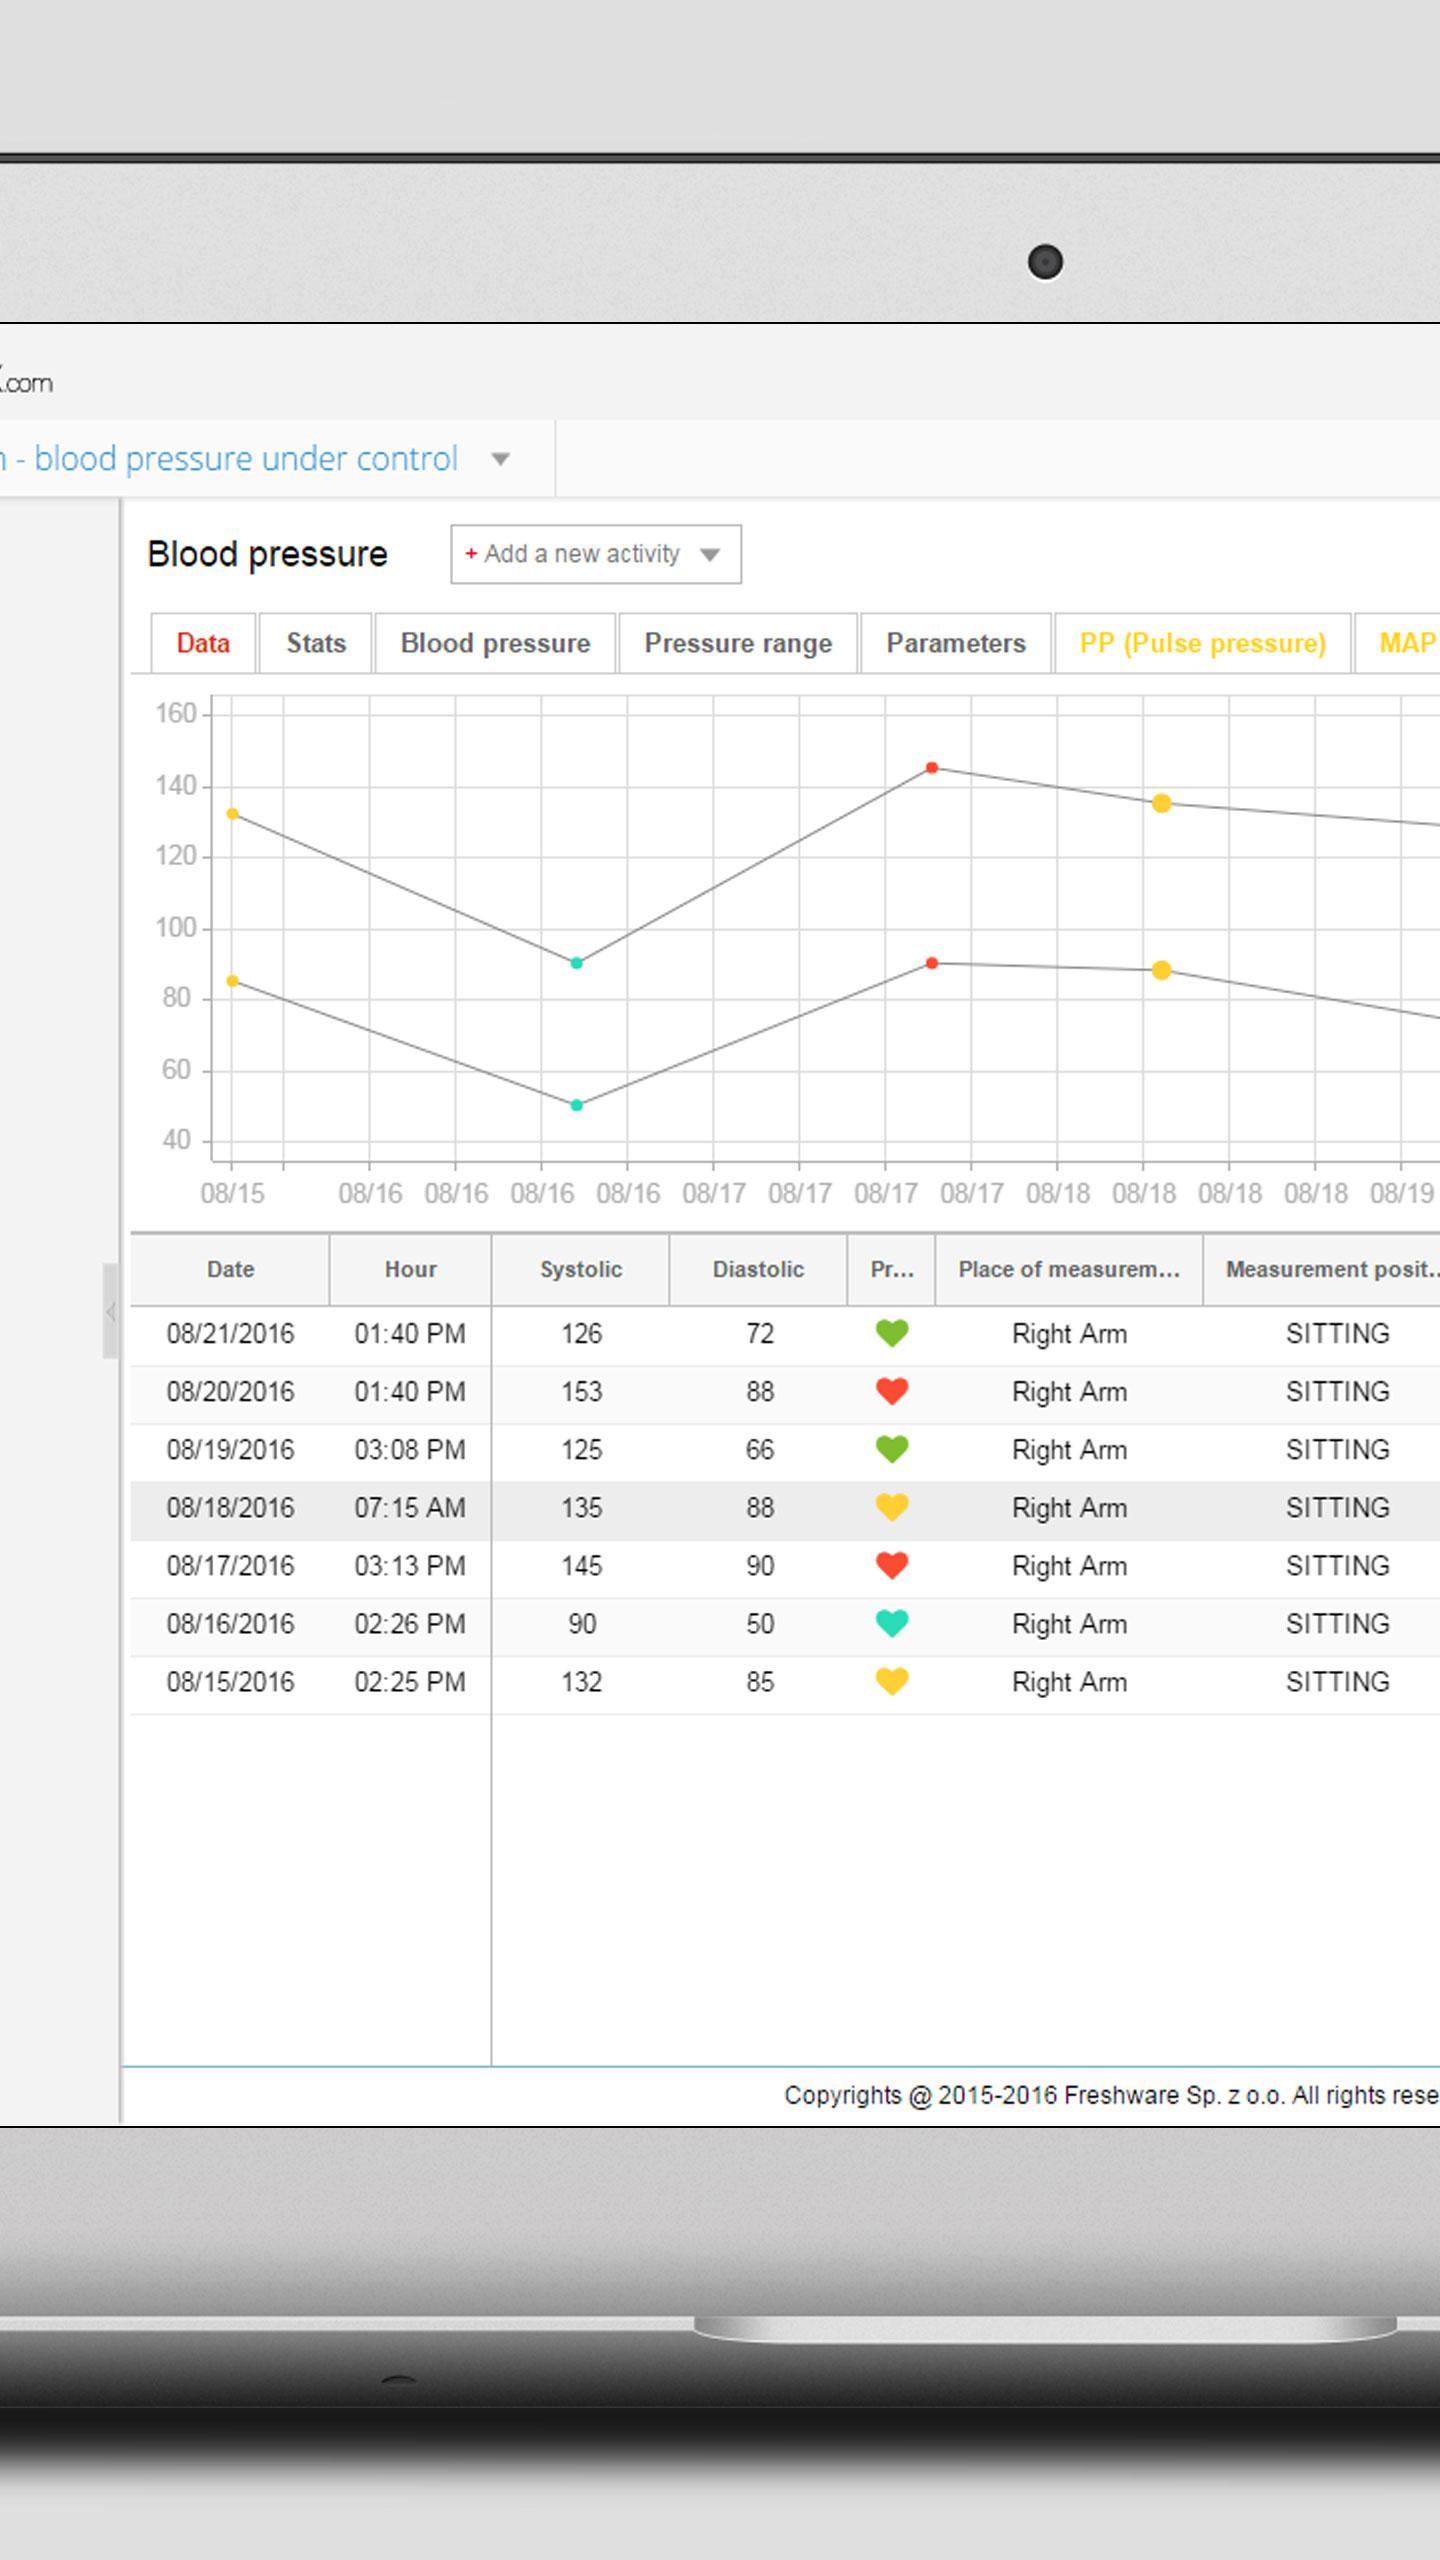Select the teal diastolic chart point at 50
This screenshot has height=2560, width=1440.
coord(576,1105)
